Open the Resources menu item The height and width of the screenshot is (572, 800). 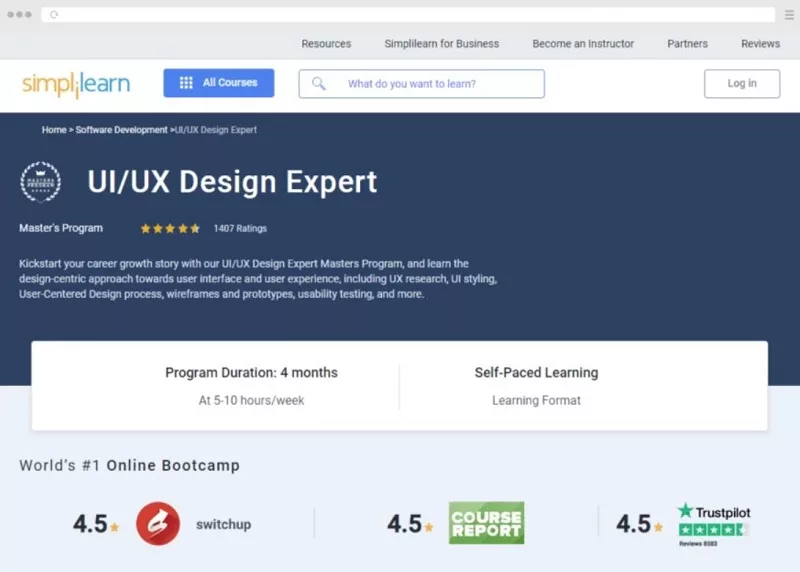point(326,44)
